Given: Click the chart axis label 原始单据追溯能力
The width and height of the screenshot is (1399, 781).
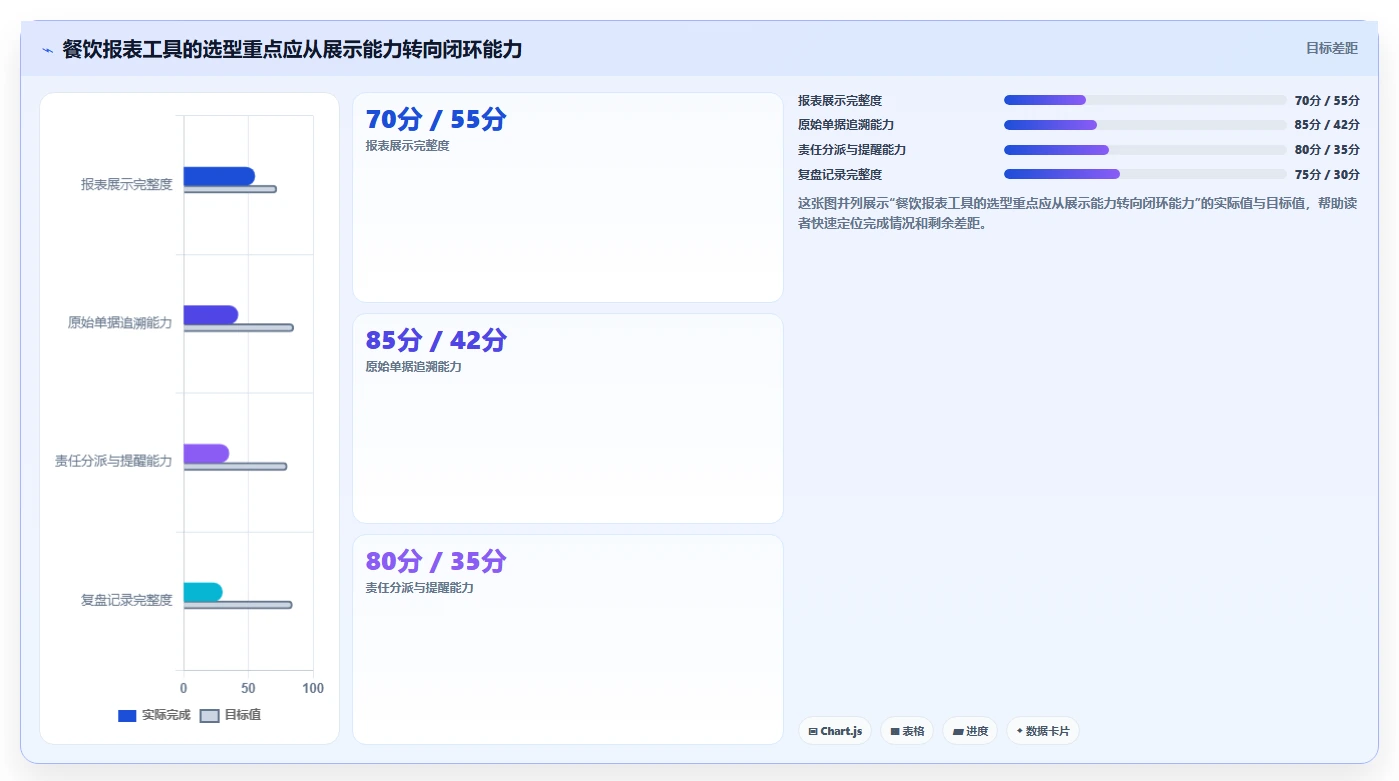Looking at the screenshot, I should (x=120, y=322).
